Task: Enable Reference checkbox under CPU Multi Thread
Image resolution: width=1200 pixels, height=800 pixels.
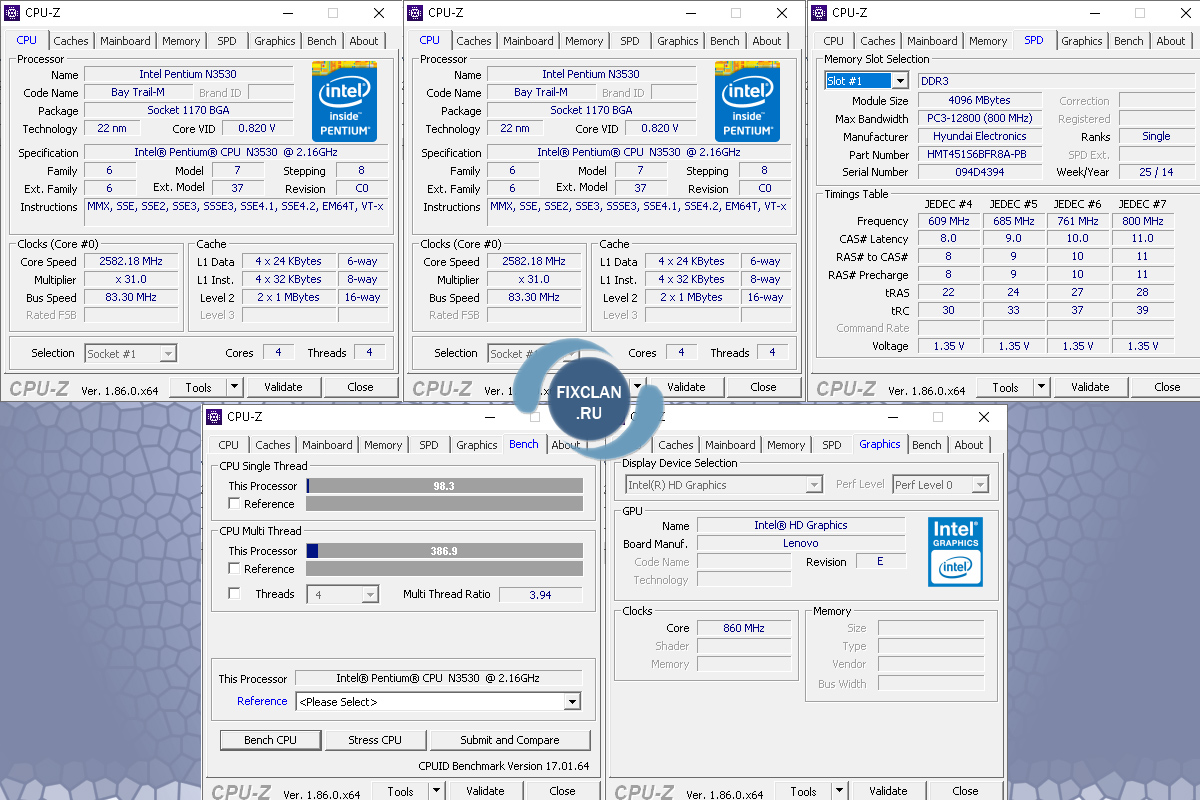Action: [234, 569]
